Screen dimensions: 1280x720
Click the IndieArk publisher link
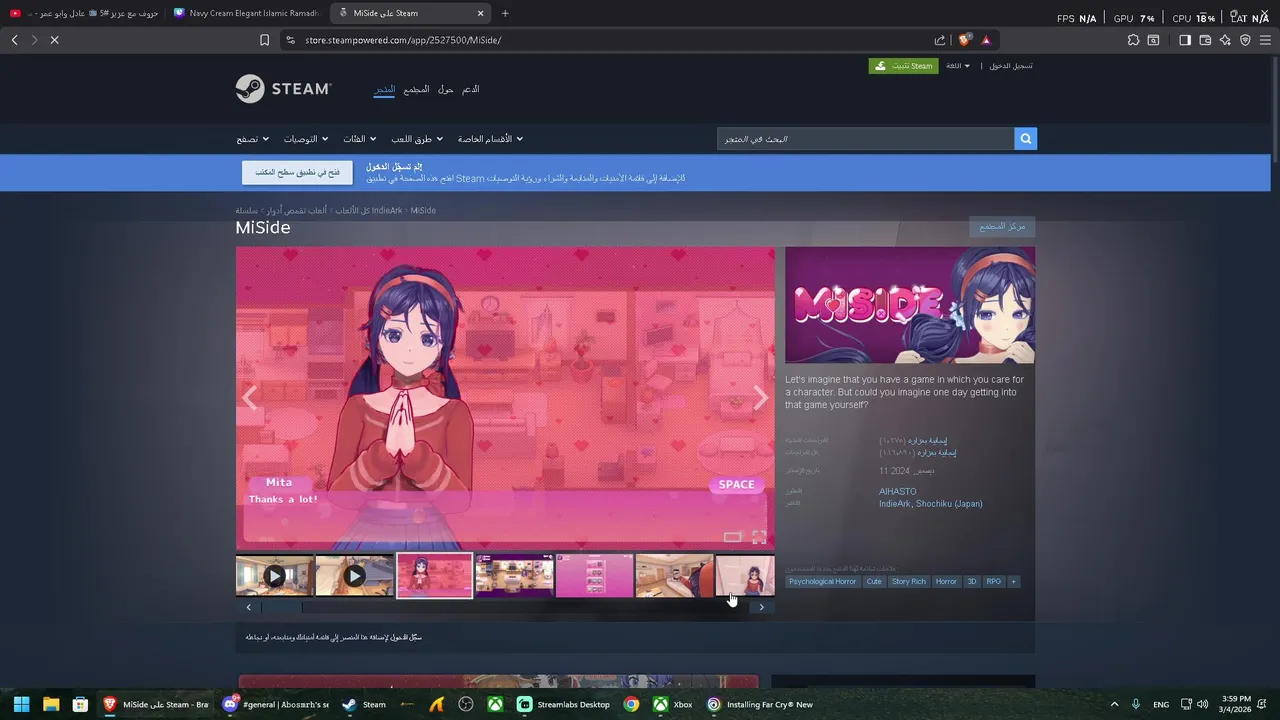click(894, 503)
